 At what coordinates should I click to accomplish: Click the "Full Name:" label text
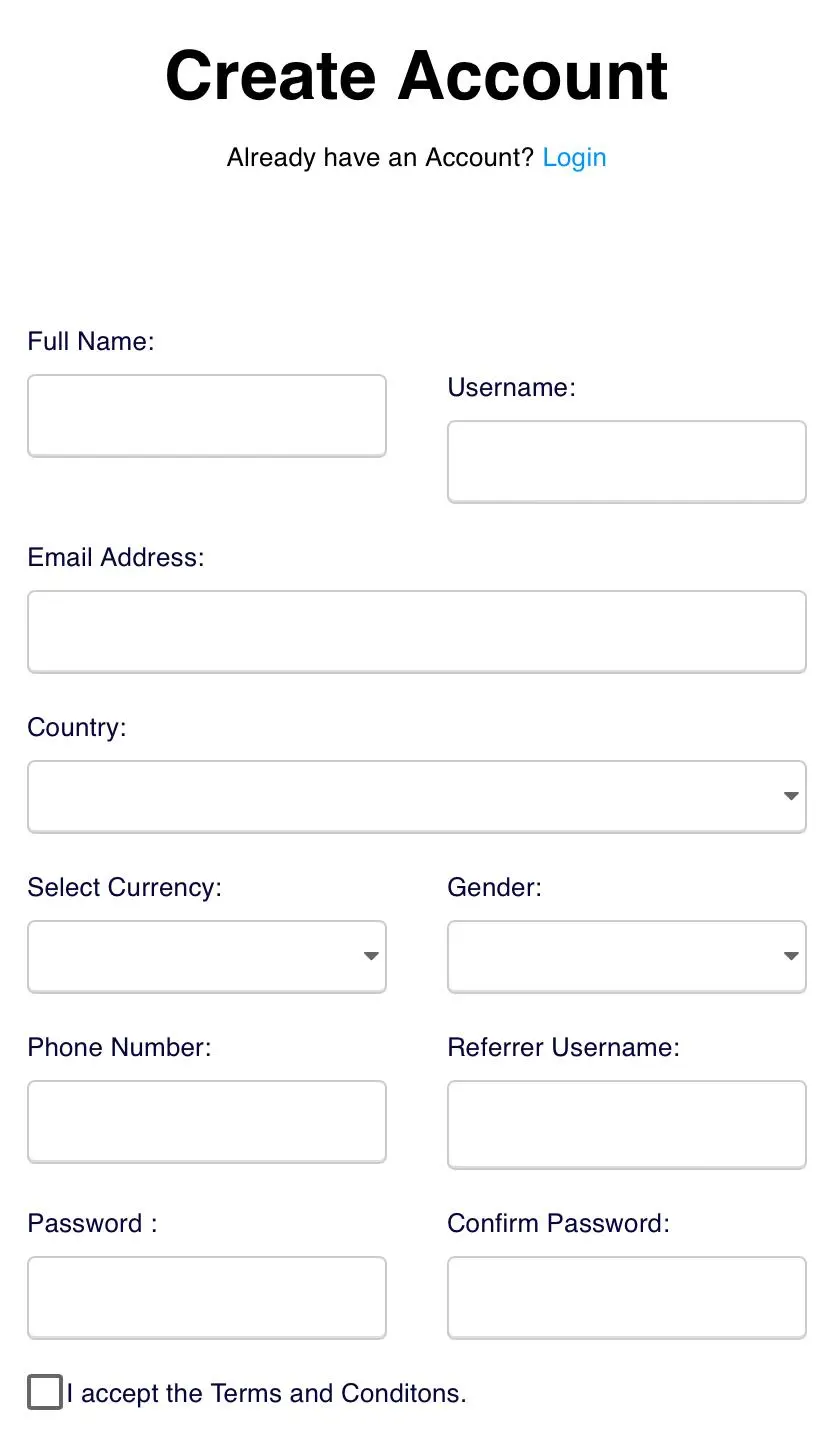[x=91, y=342]
